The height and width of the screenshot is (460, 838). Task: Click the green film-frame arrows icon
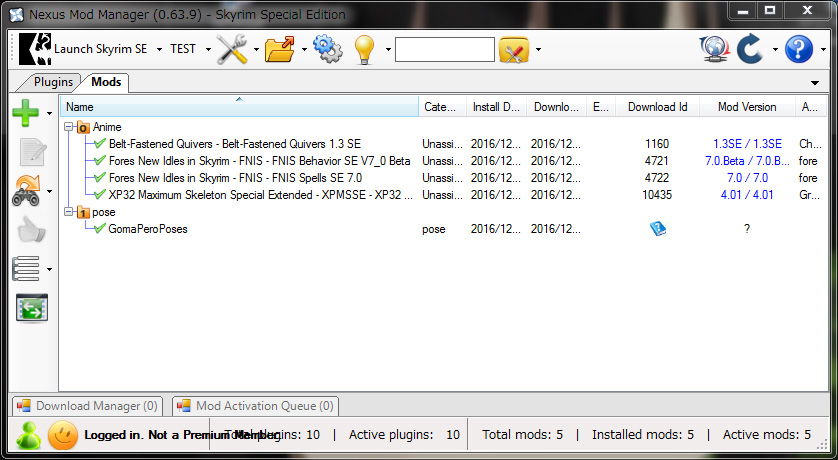pos(32,308)
